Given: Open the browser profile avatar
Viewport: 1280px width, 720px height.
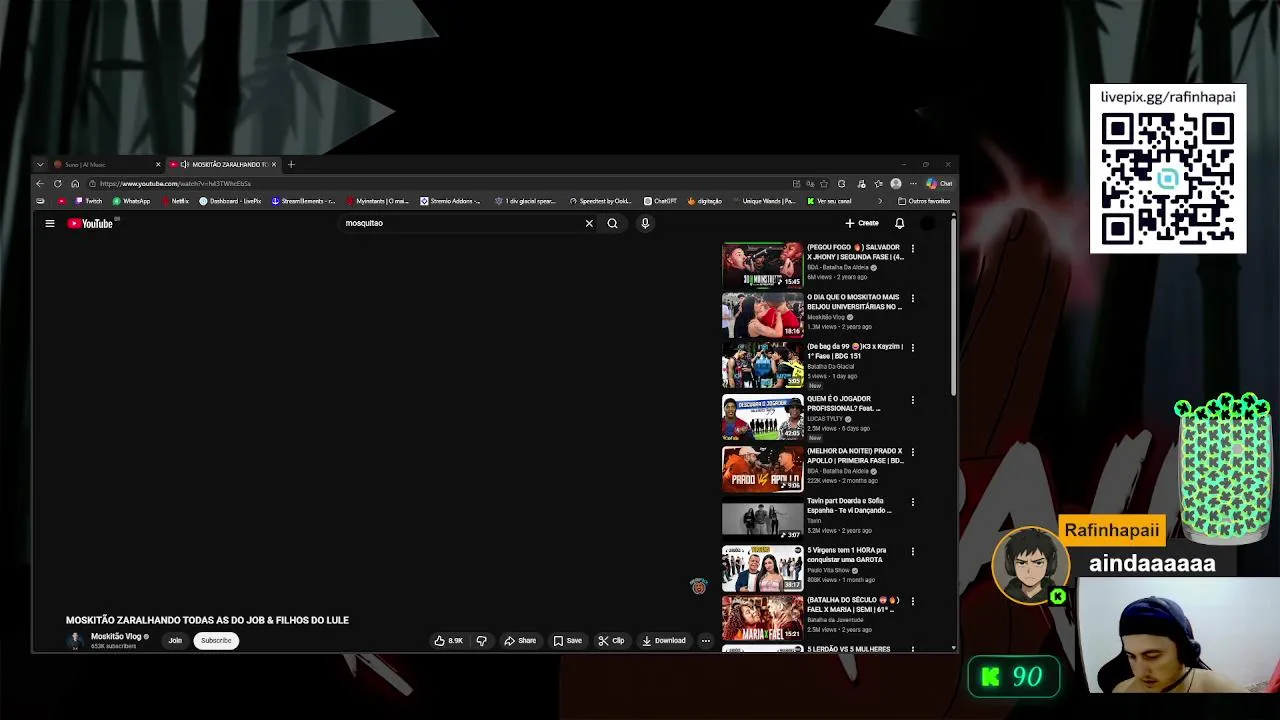Looking at the screenshot, I should coord(895,184).
